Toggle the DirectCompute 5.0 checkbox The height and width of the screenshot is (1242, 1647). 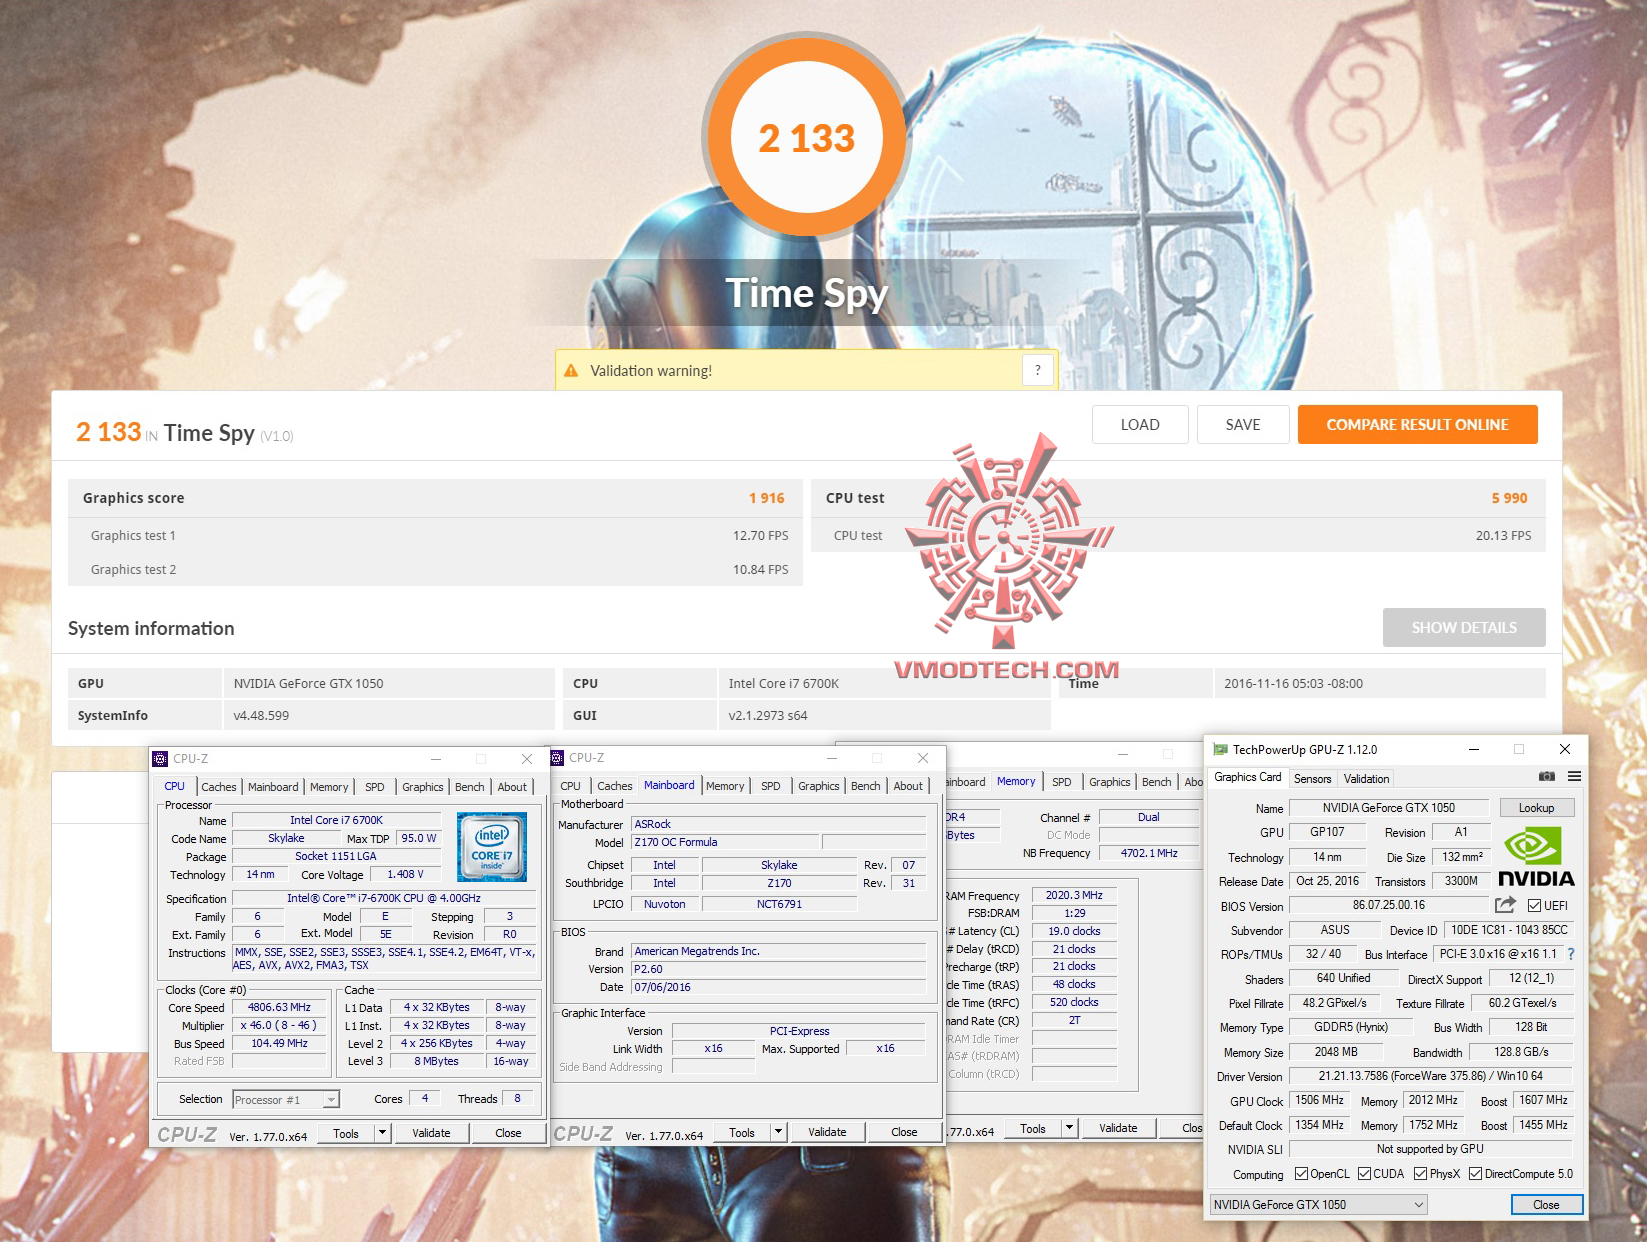tap(1475, 1174)
